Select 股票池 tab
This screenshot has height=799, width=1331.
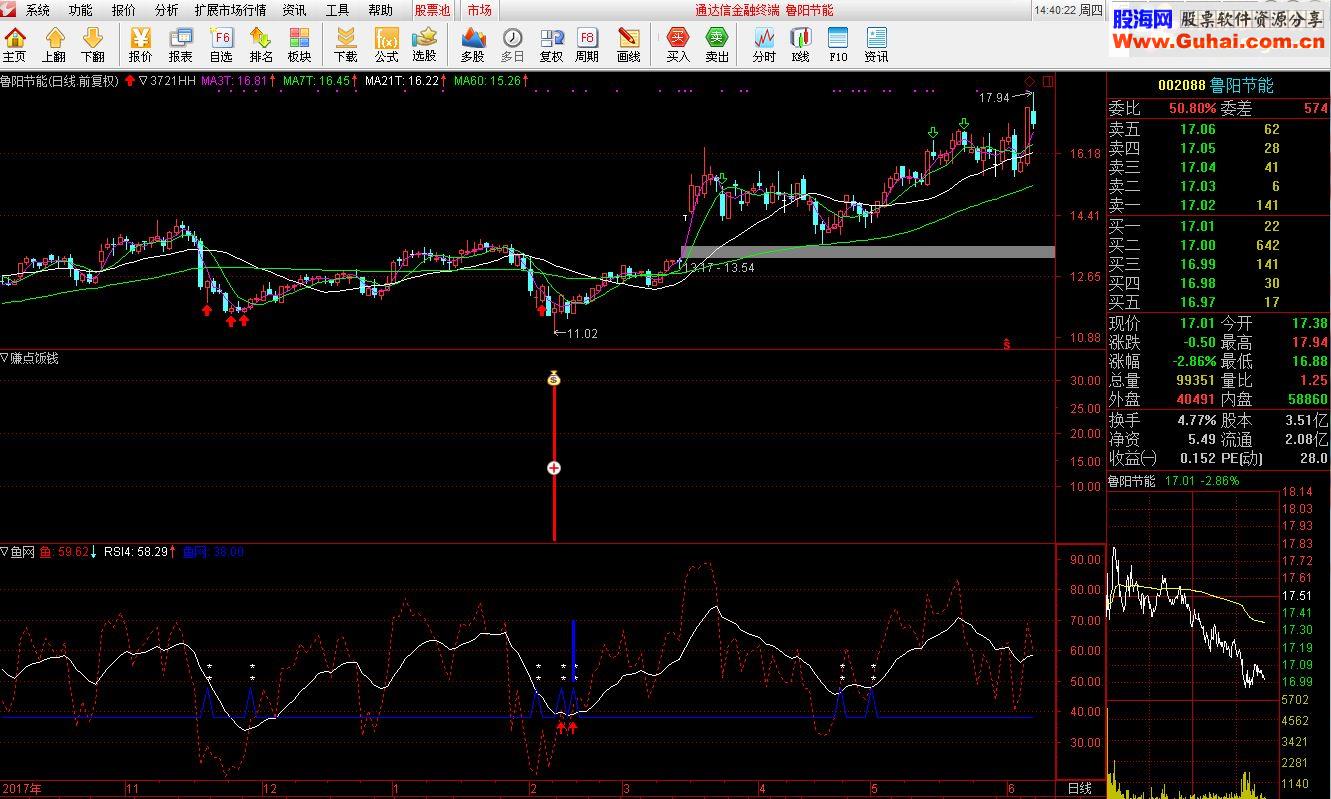432,10
